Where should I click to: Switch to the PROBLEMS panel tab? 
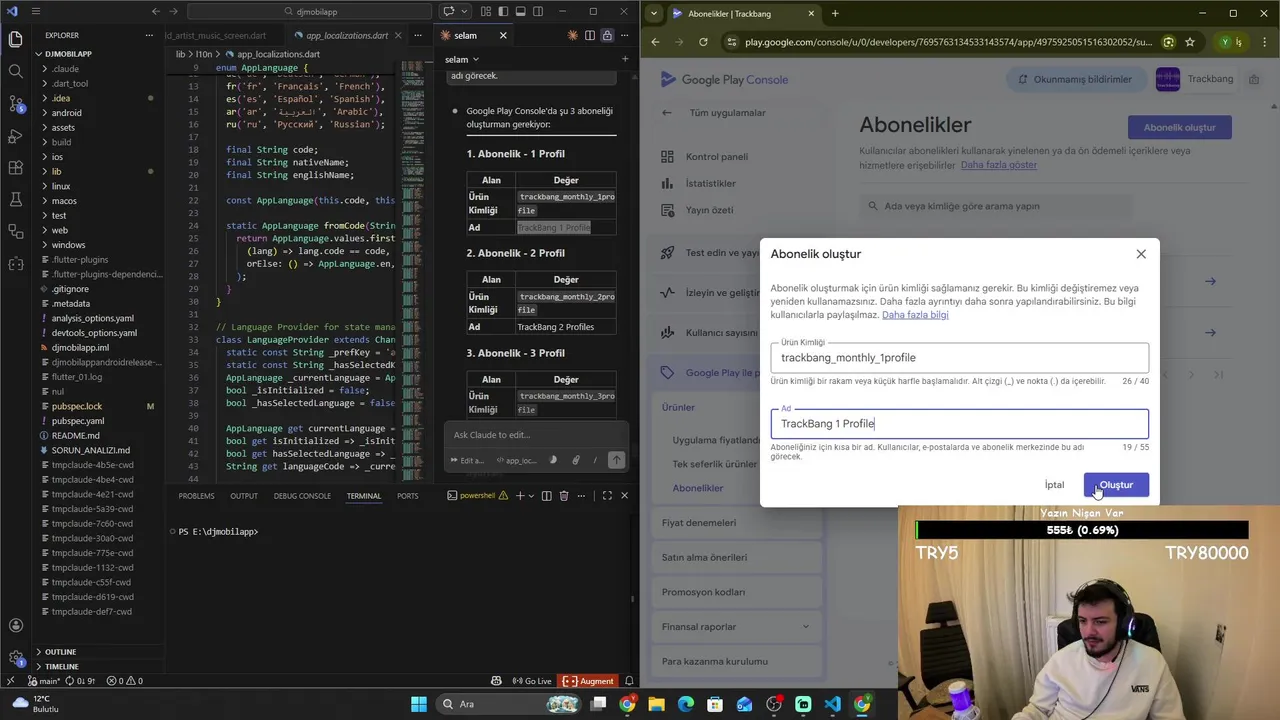[x=196, y=496]
